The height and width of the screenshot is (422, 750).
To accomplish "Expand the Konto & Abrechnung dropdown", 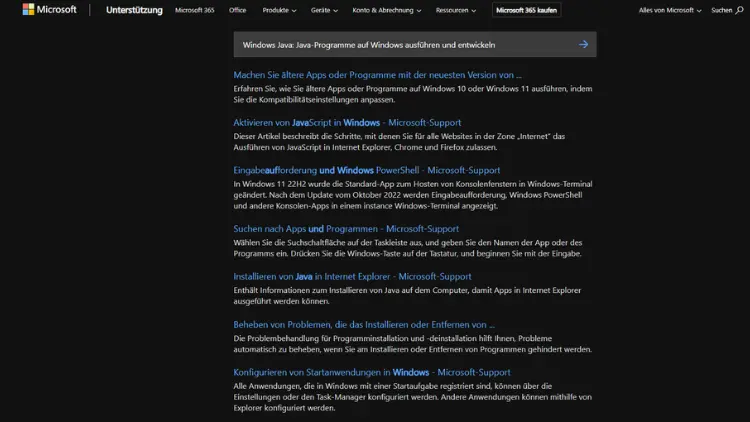I will (386, 10).
